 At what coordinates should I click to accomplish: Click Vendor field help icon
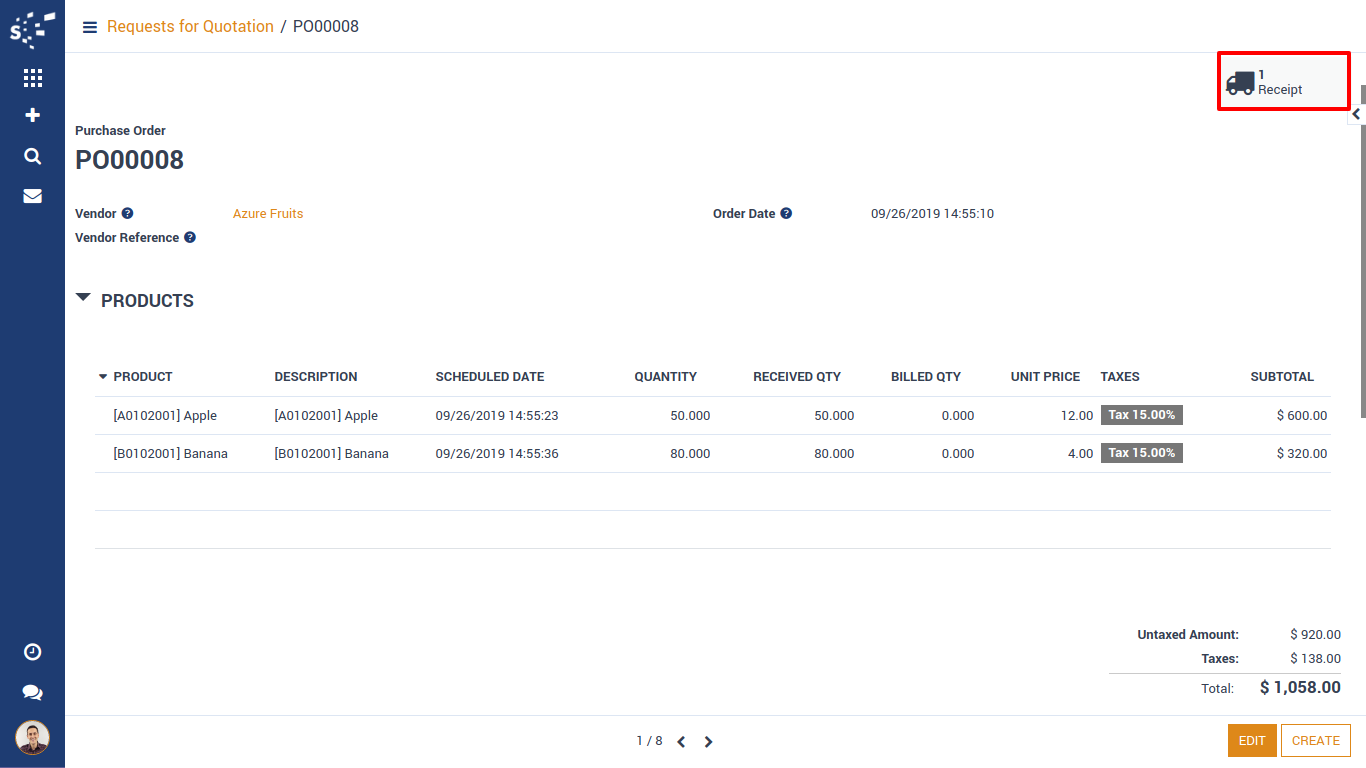127,214
